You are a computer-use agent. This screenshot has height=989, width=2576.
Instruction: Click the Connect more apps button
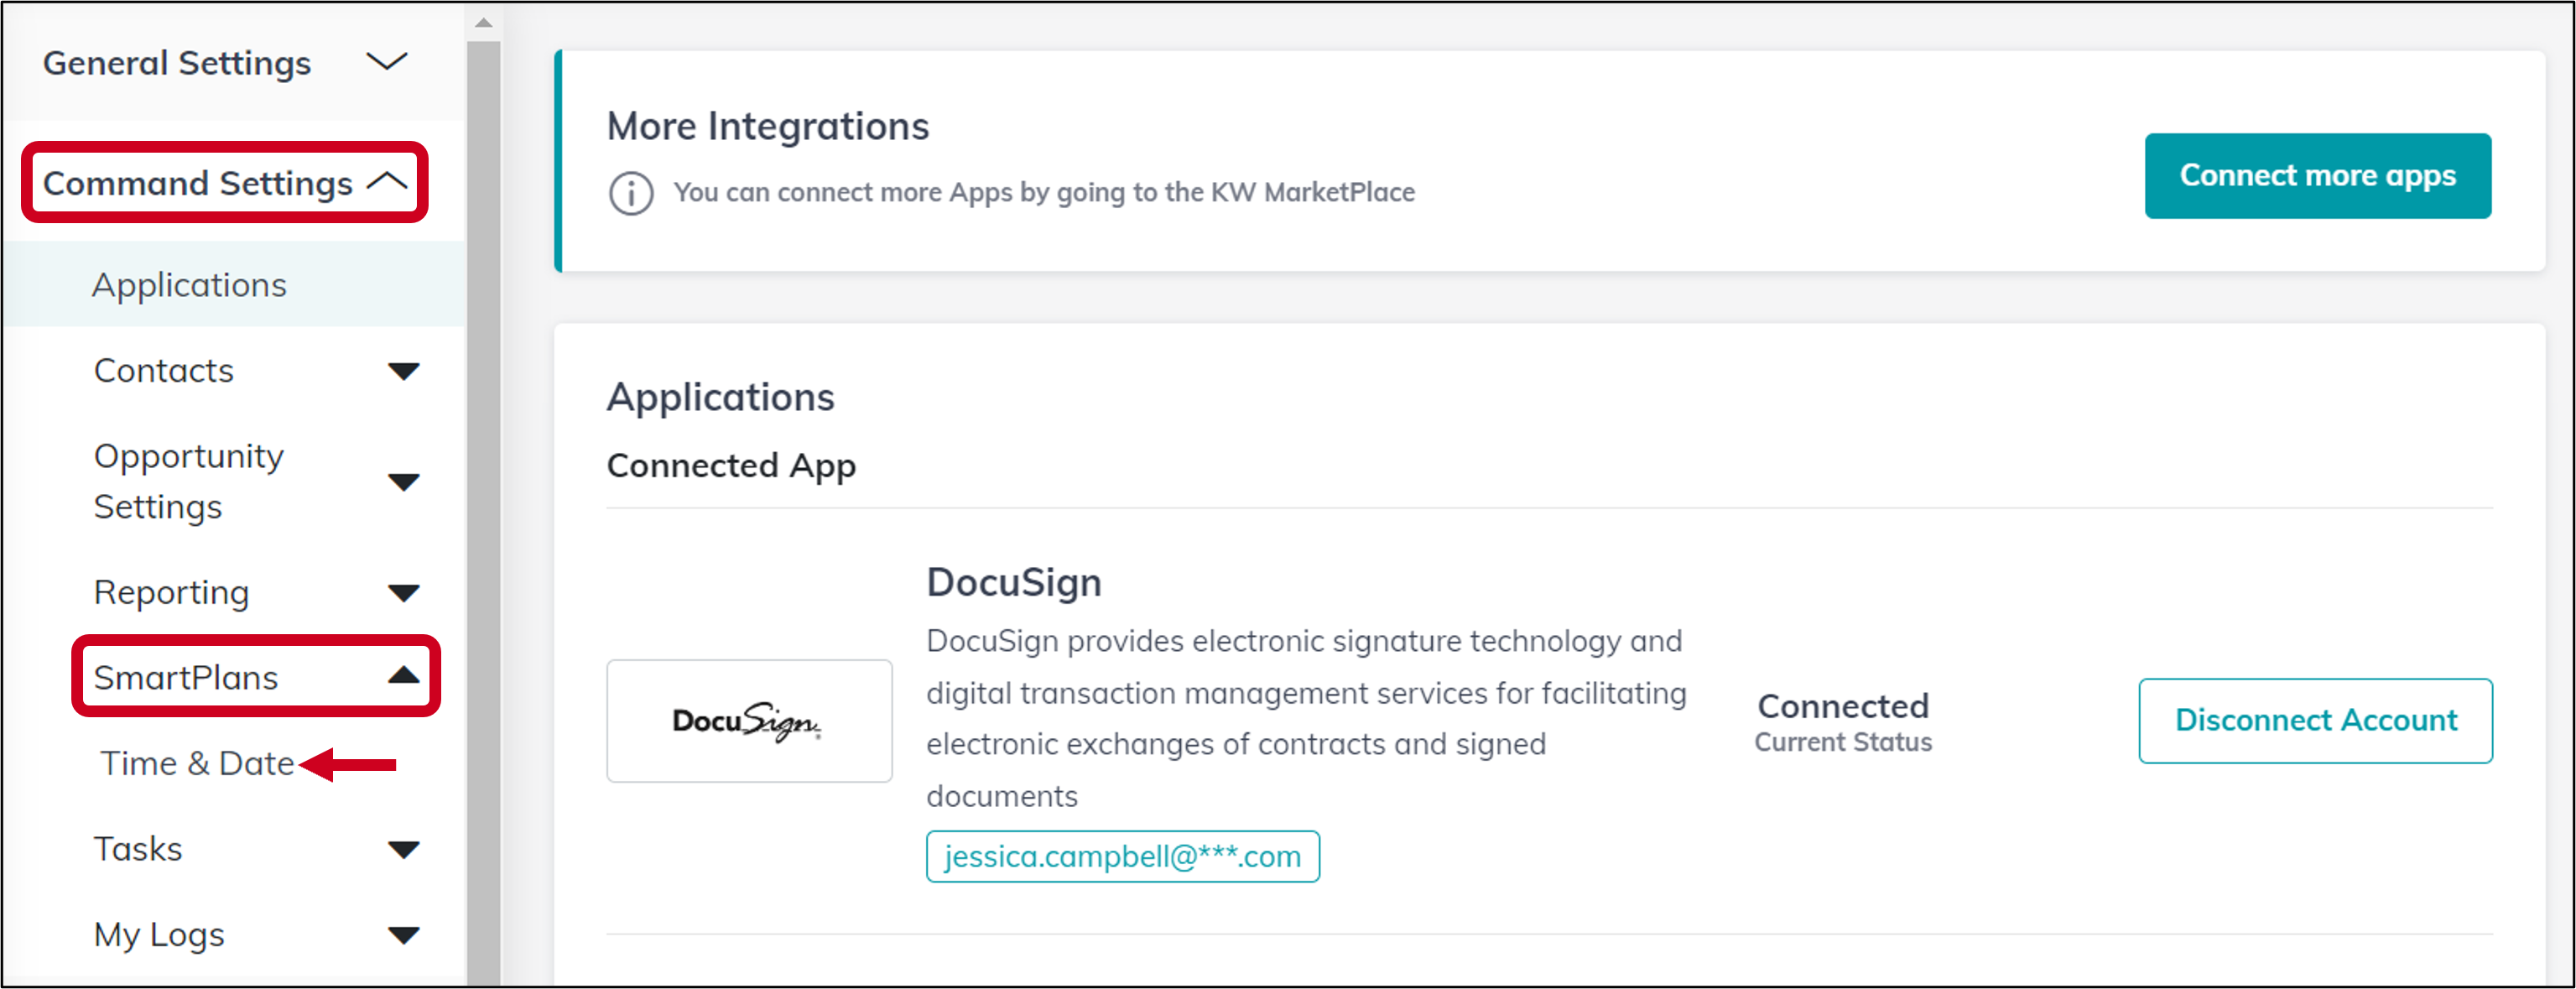click(2317, 176)
